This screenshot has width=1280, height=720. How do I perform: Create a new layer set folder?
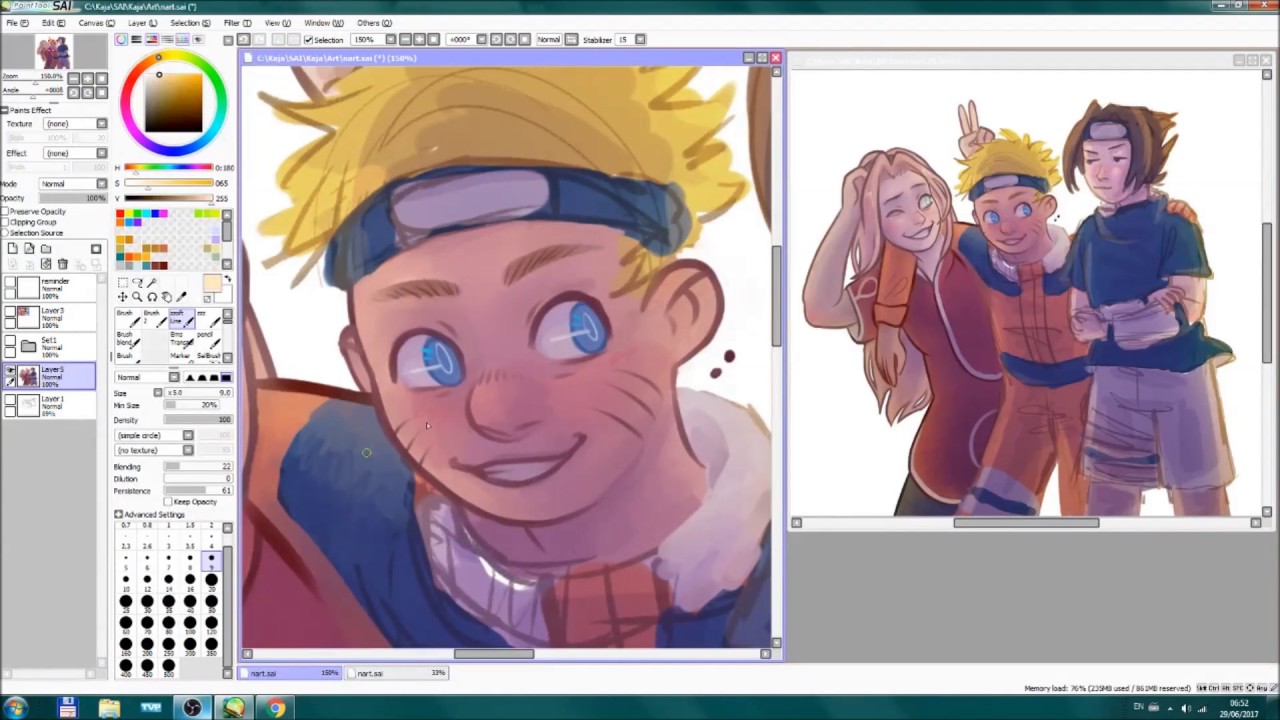coord(45,248)
